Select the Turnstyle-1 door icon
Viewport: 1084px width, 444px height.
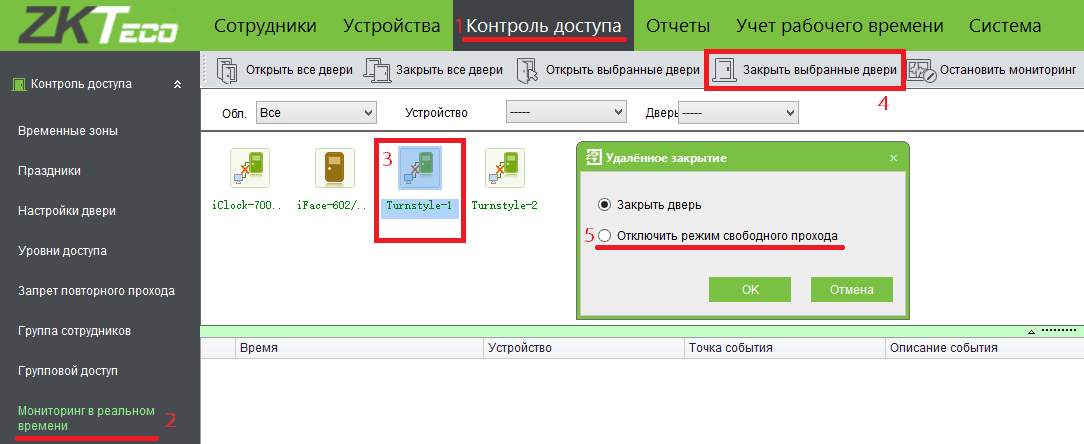click(420, 169)
